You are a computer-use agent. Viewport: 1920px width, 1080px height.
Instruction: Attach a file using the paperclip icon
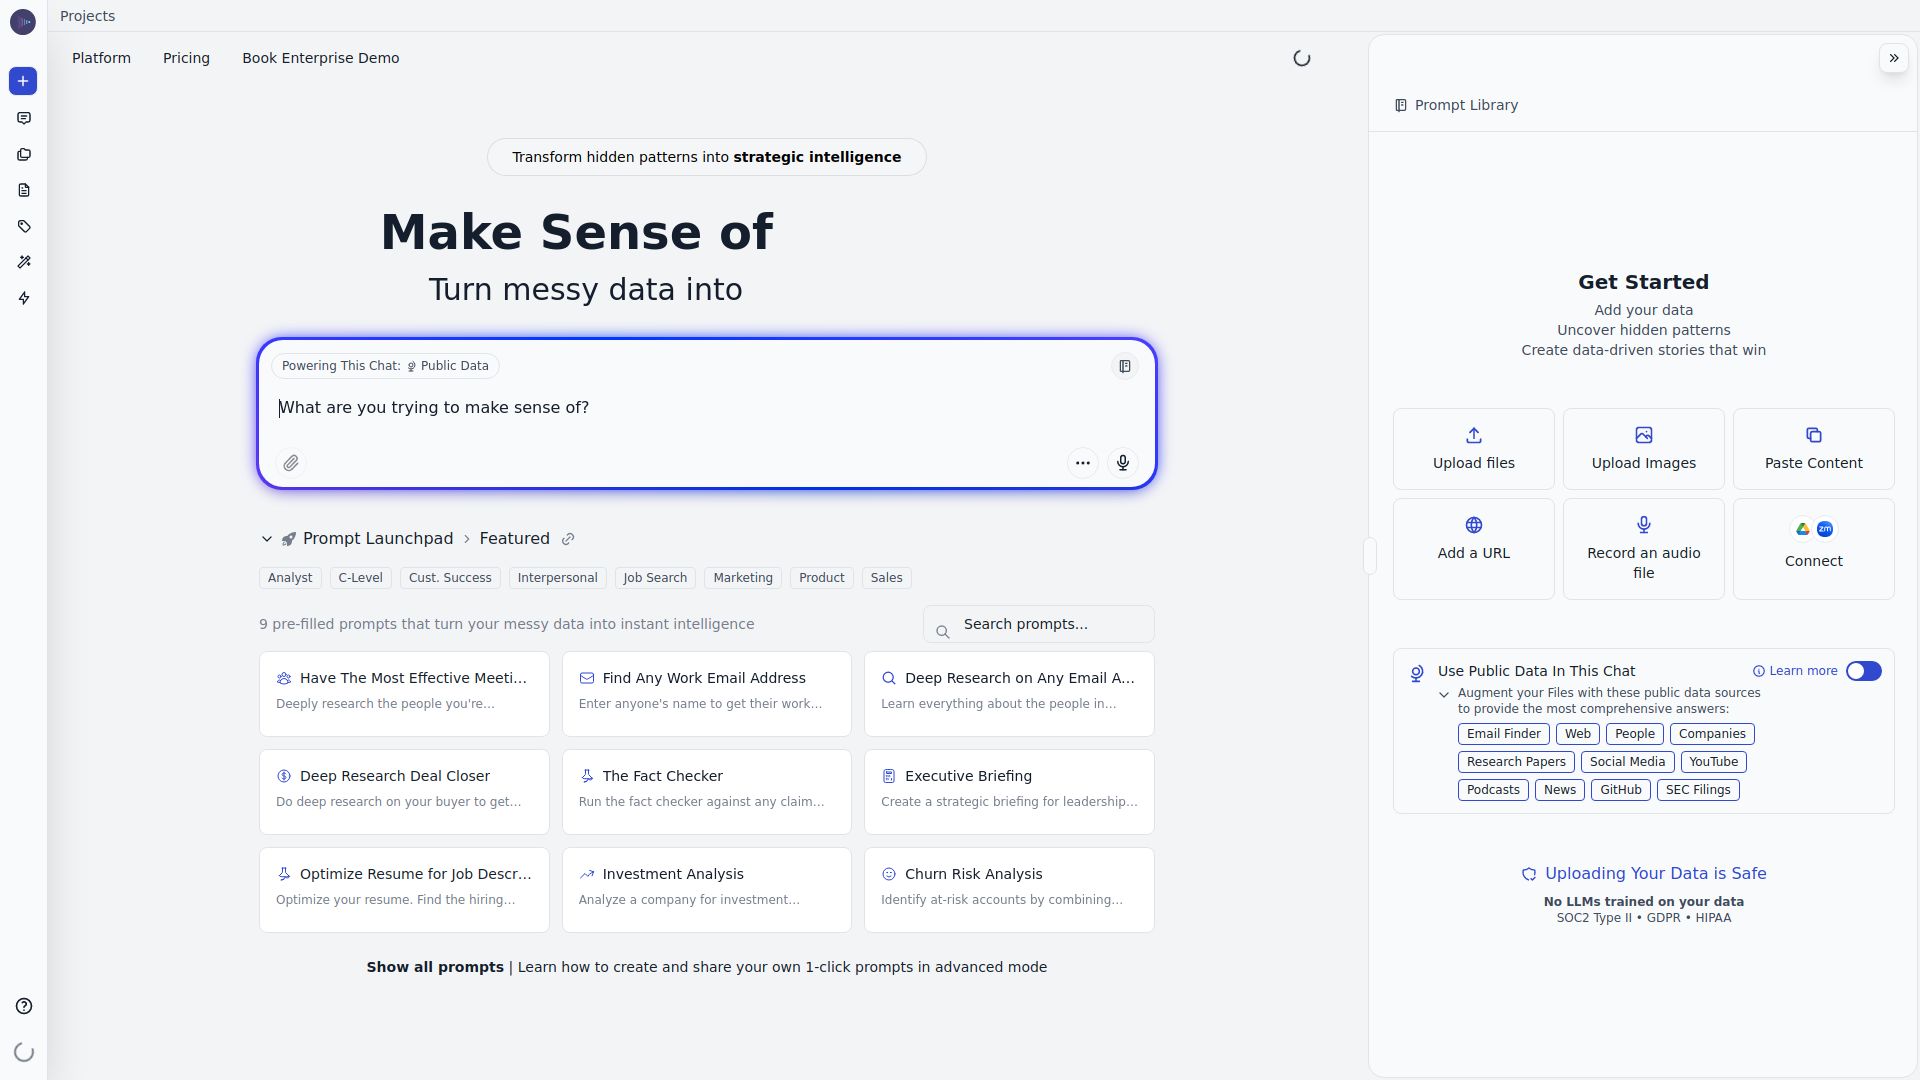pyautogui.click(x=291, y=463)
